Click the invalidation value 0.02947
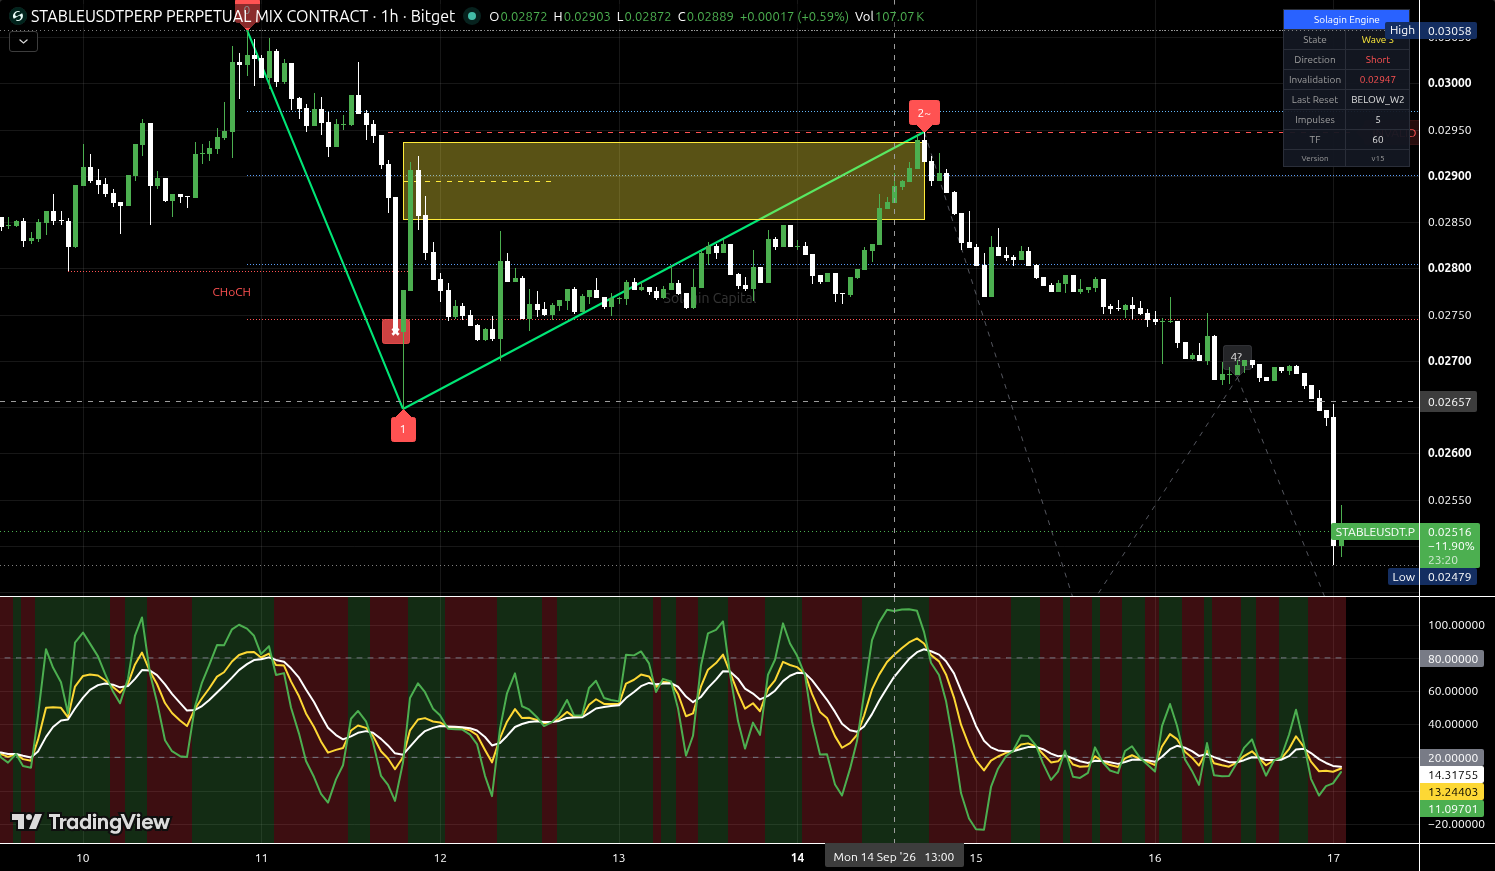The height and width of the screenshot is (871, 1495). coord(1377,80)
